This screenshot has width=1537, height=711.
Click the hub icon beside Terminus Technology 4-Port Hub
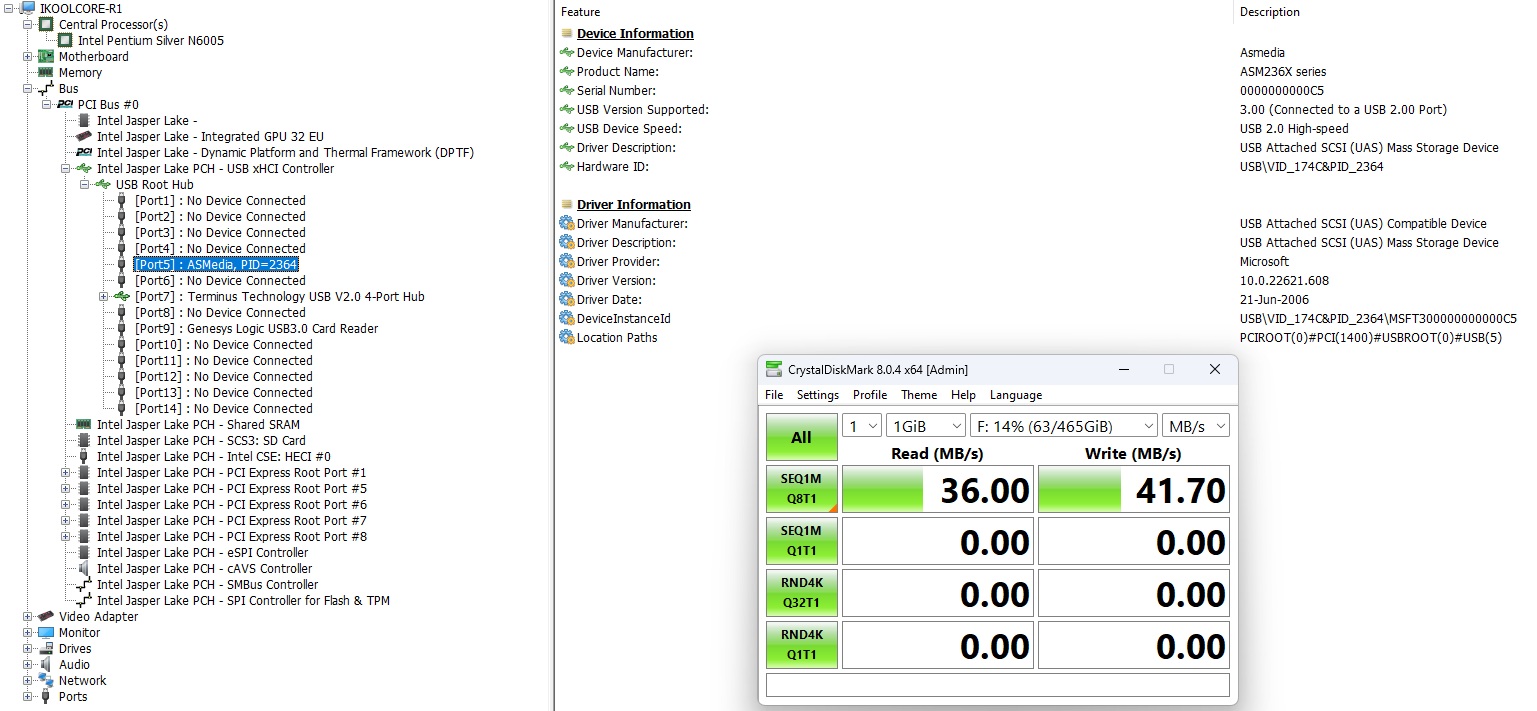(x=122, y=296)
